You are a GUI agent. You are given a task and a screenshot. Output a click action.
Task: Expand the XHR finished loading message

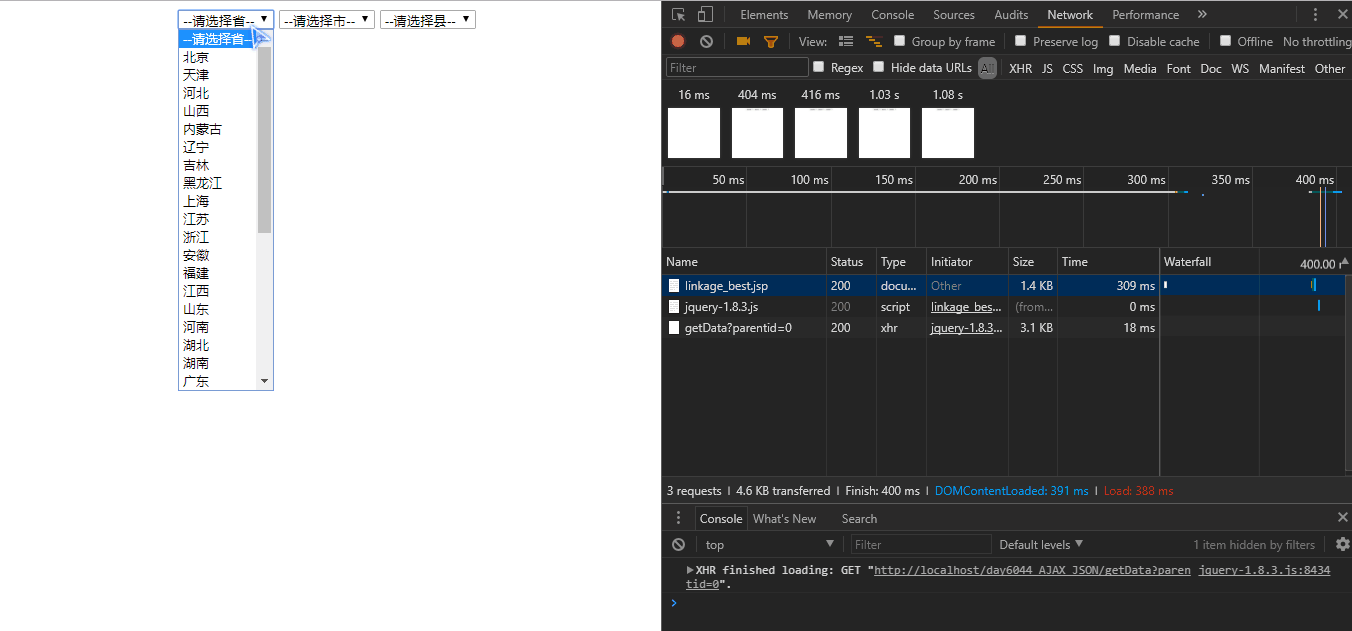tap(690, 570)
